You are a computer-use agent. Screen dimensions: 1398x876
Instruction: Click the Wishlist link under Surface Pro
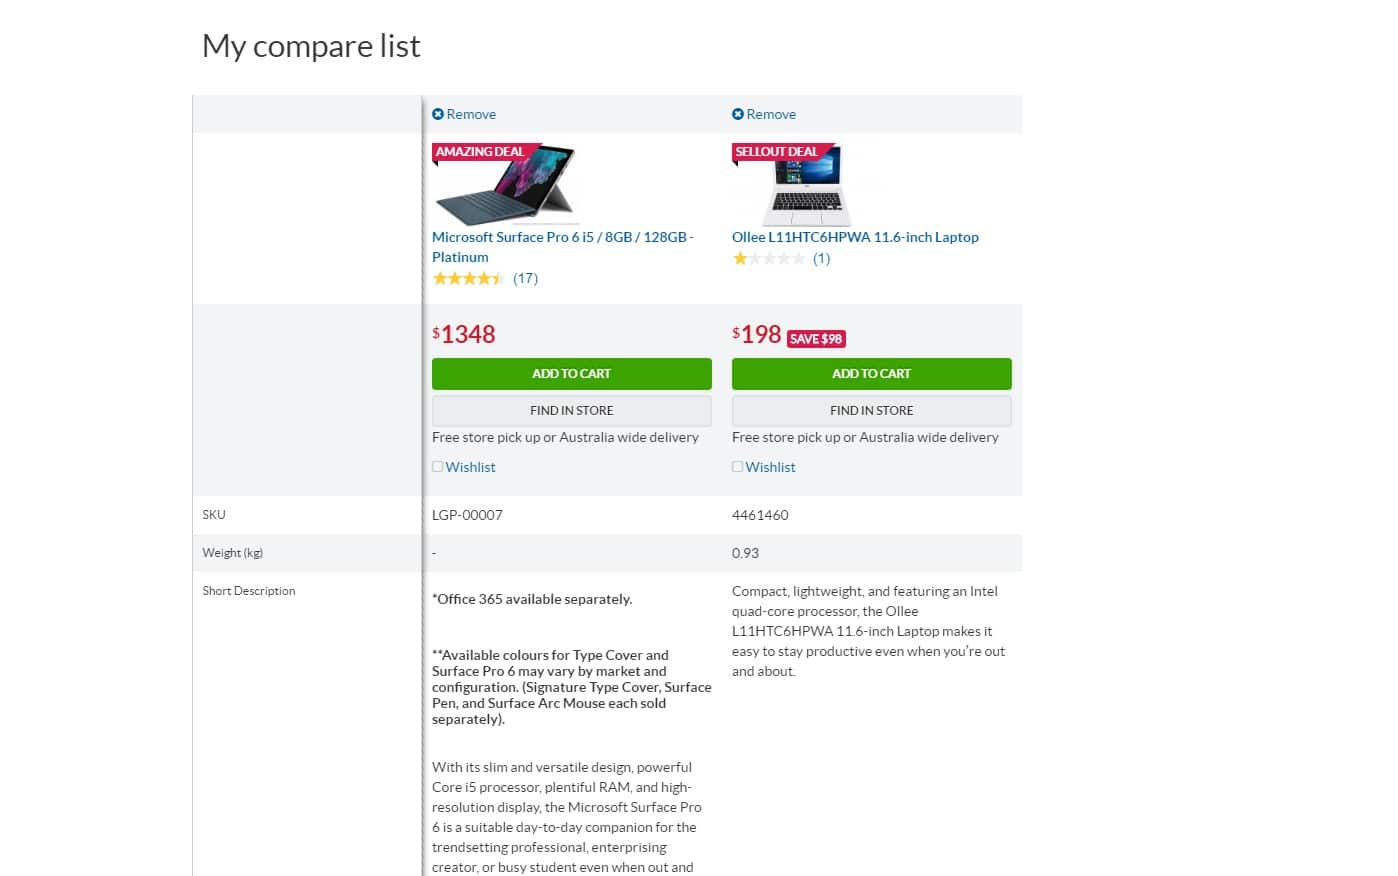(x=470, y=467)
